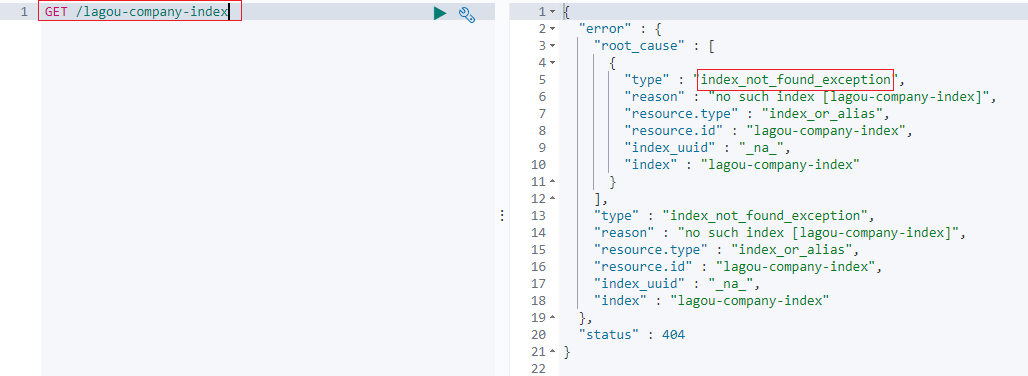Open the wrench options menu for the request
1028x376 pixels.
(x=466, y=14)
